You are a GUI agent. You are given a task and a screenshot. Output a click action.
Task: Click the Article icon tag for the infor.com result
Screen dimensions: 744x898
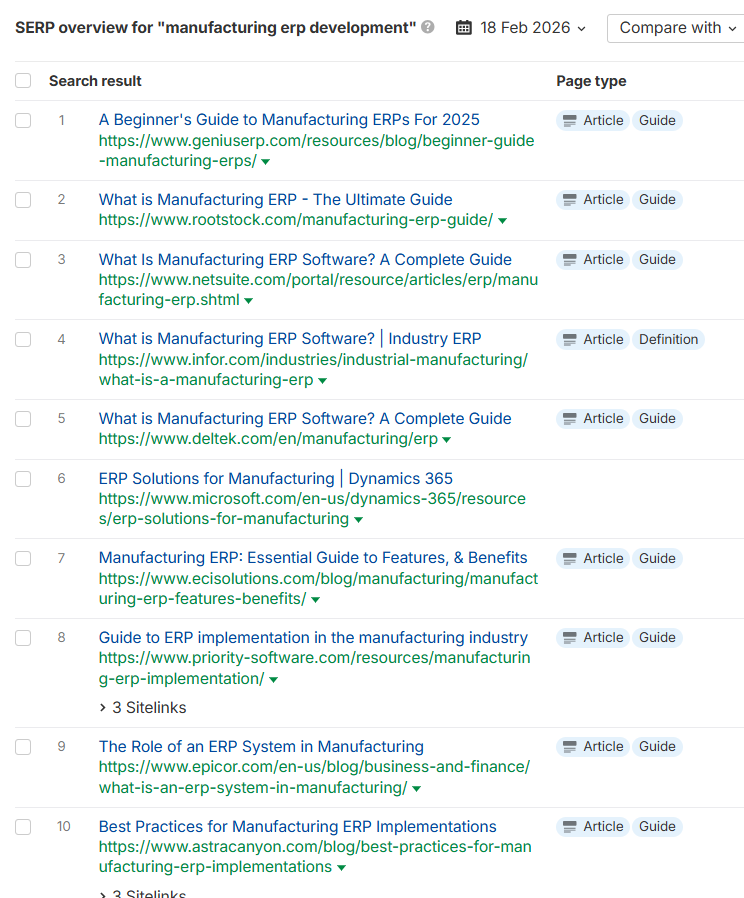[x=593, y=339]
